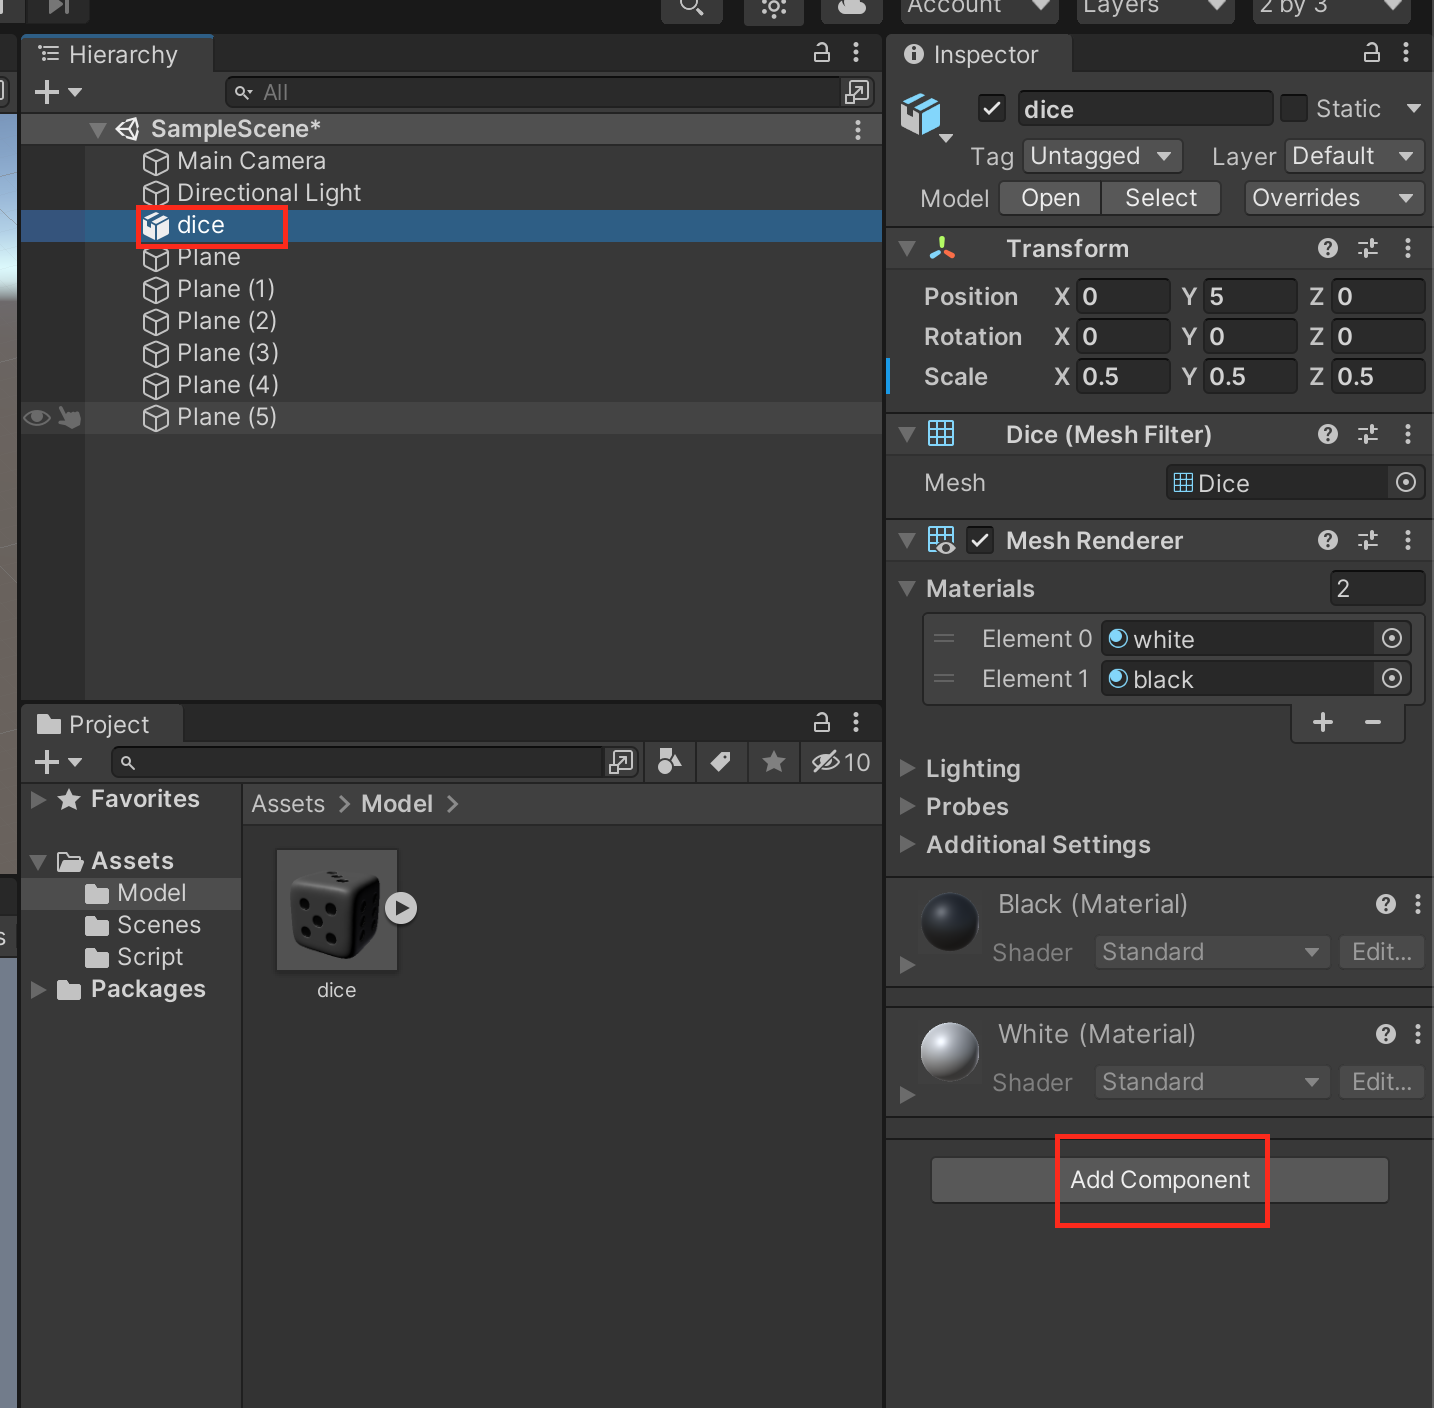Screen dimensions: 1434x1408
Task: Click the Hierarchy panel lock icon
Action: 821,53
